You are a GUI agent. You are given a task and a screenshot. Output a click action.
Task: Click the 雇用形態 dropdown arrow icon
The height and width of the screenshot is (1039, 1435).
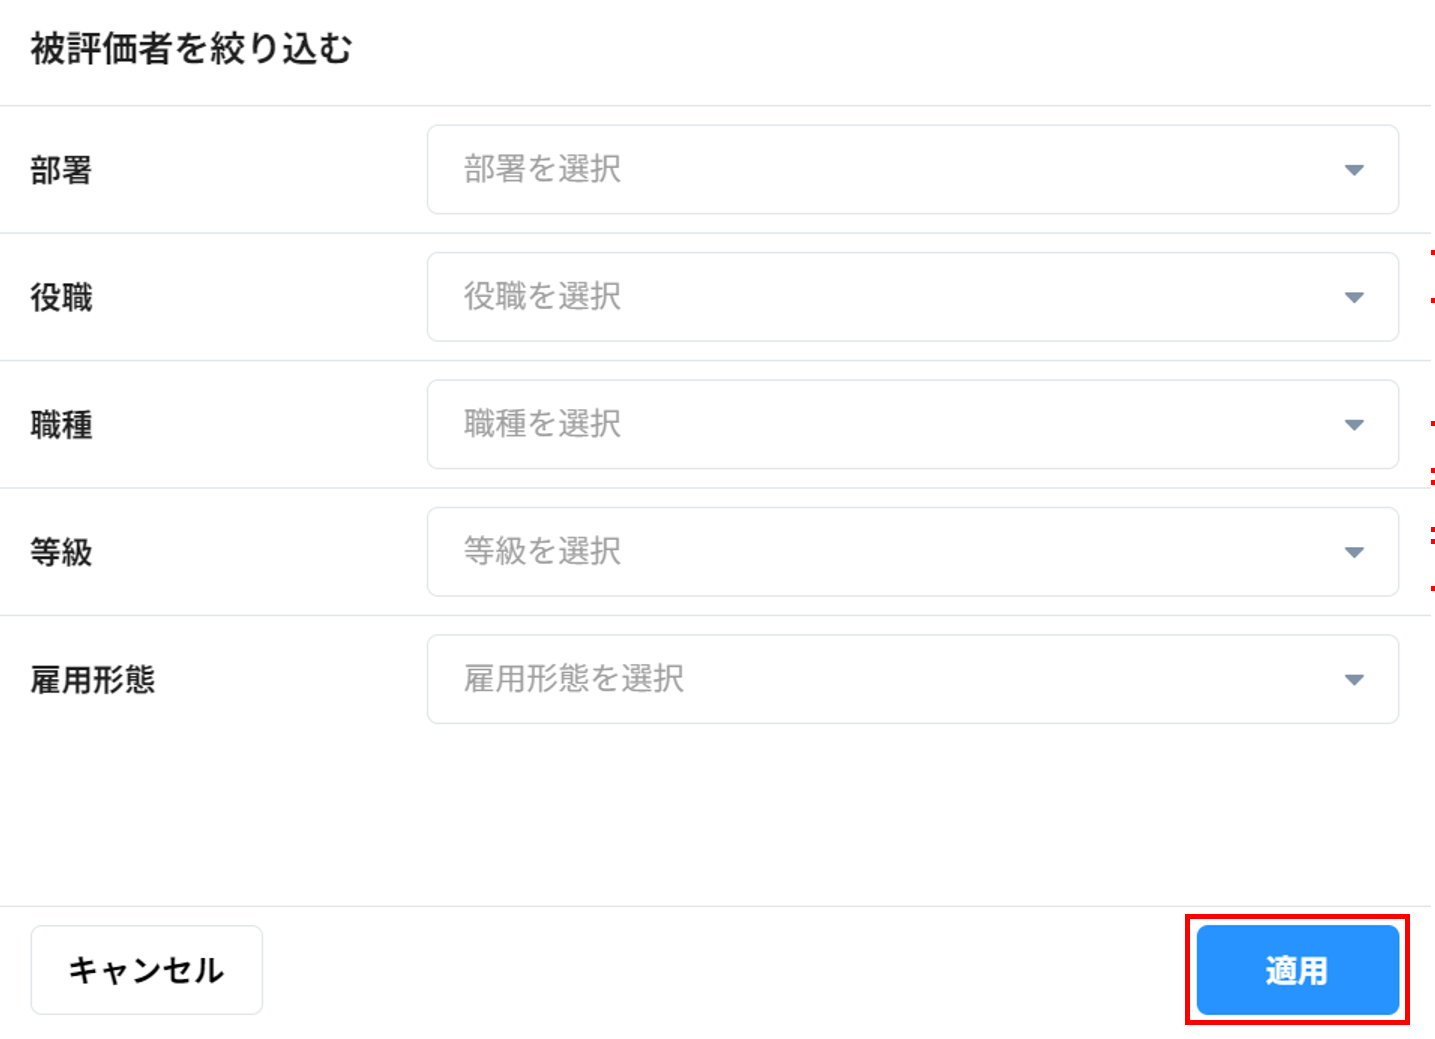(x=1354, y=680)
